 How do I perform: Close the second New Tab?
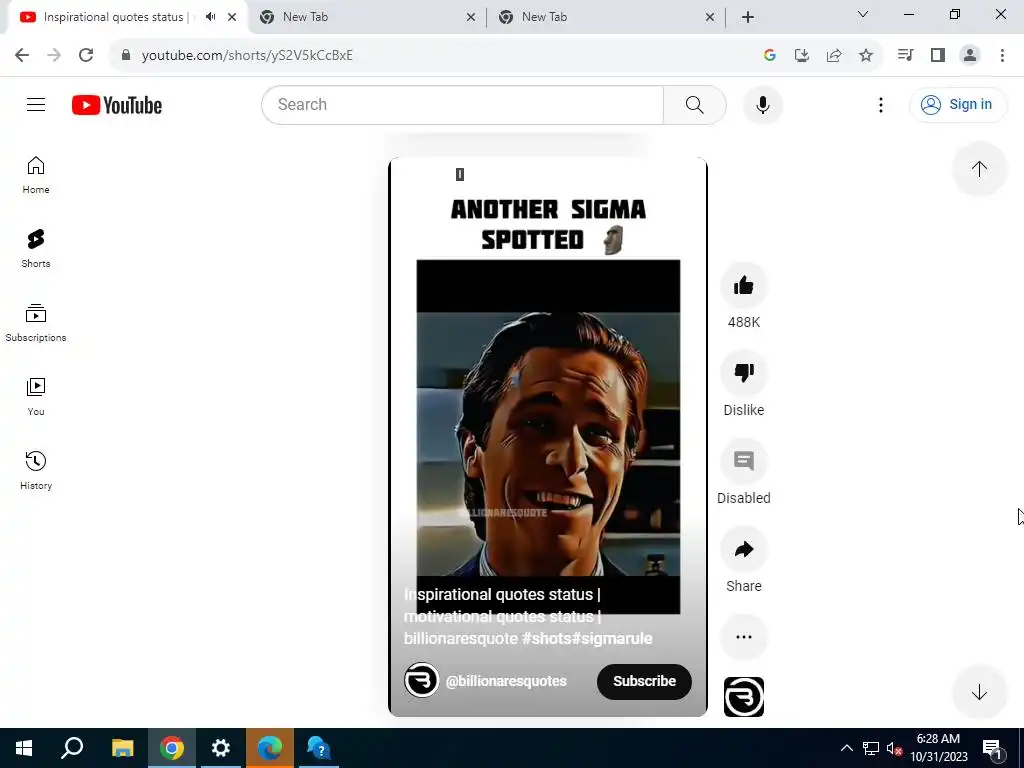tap(471, 17)
